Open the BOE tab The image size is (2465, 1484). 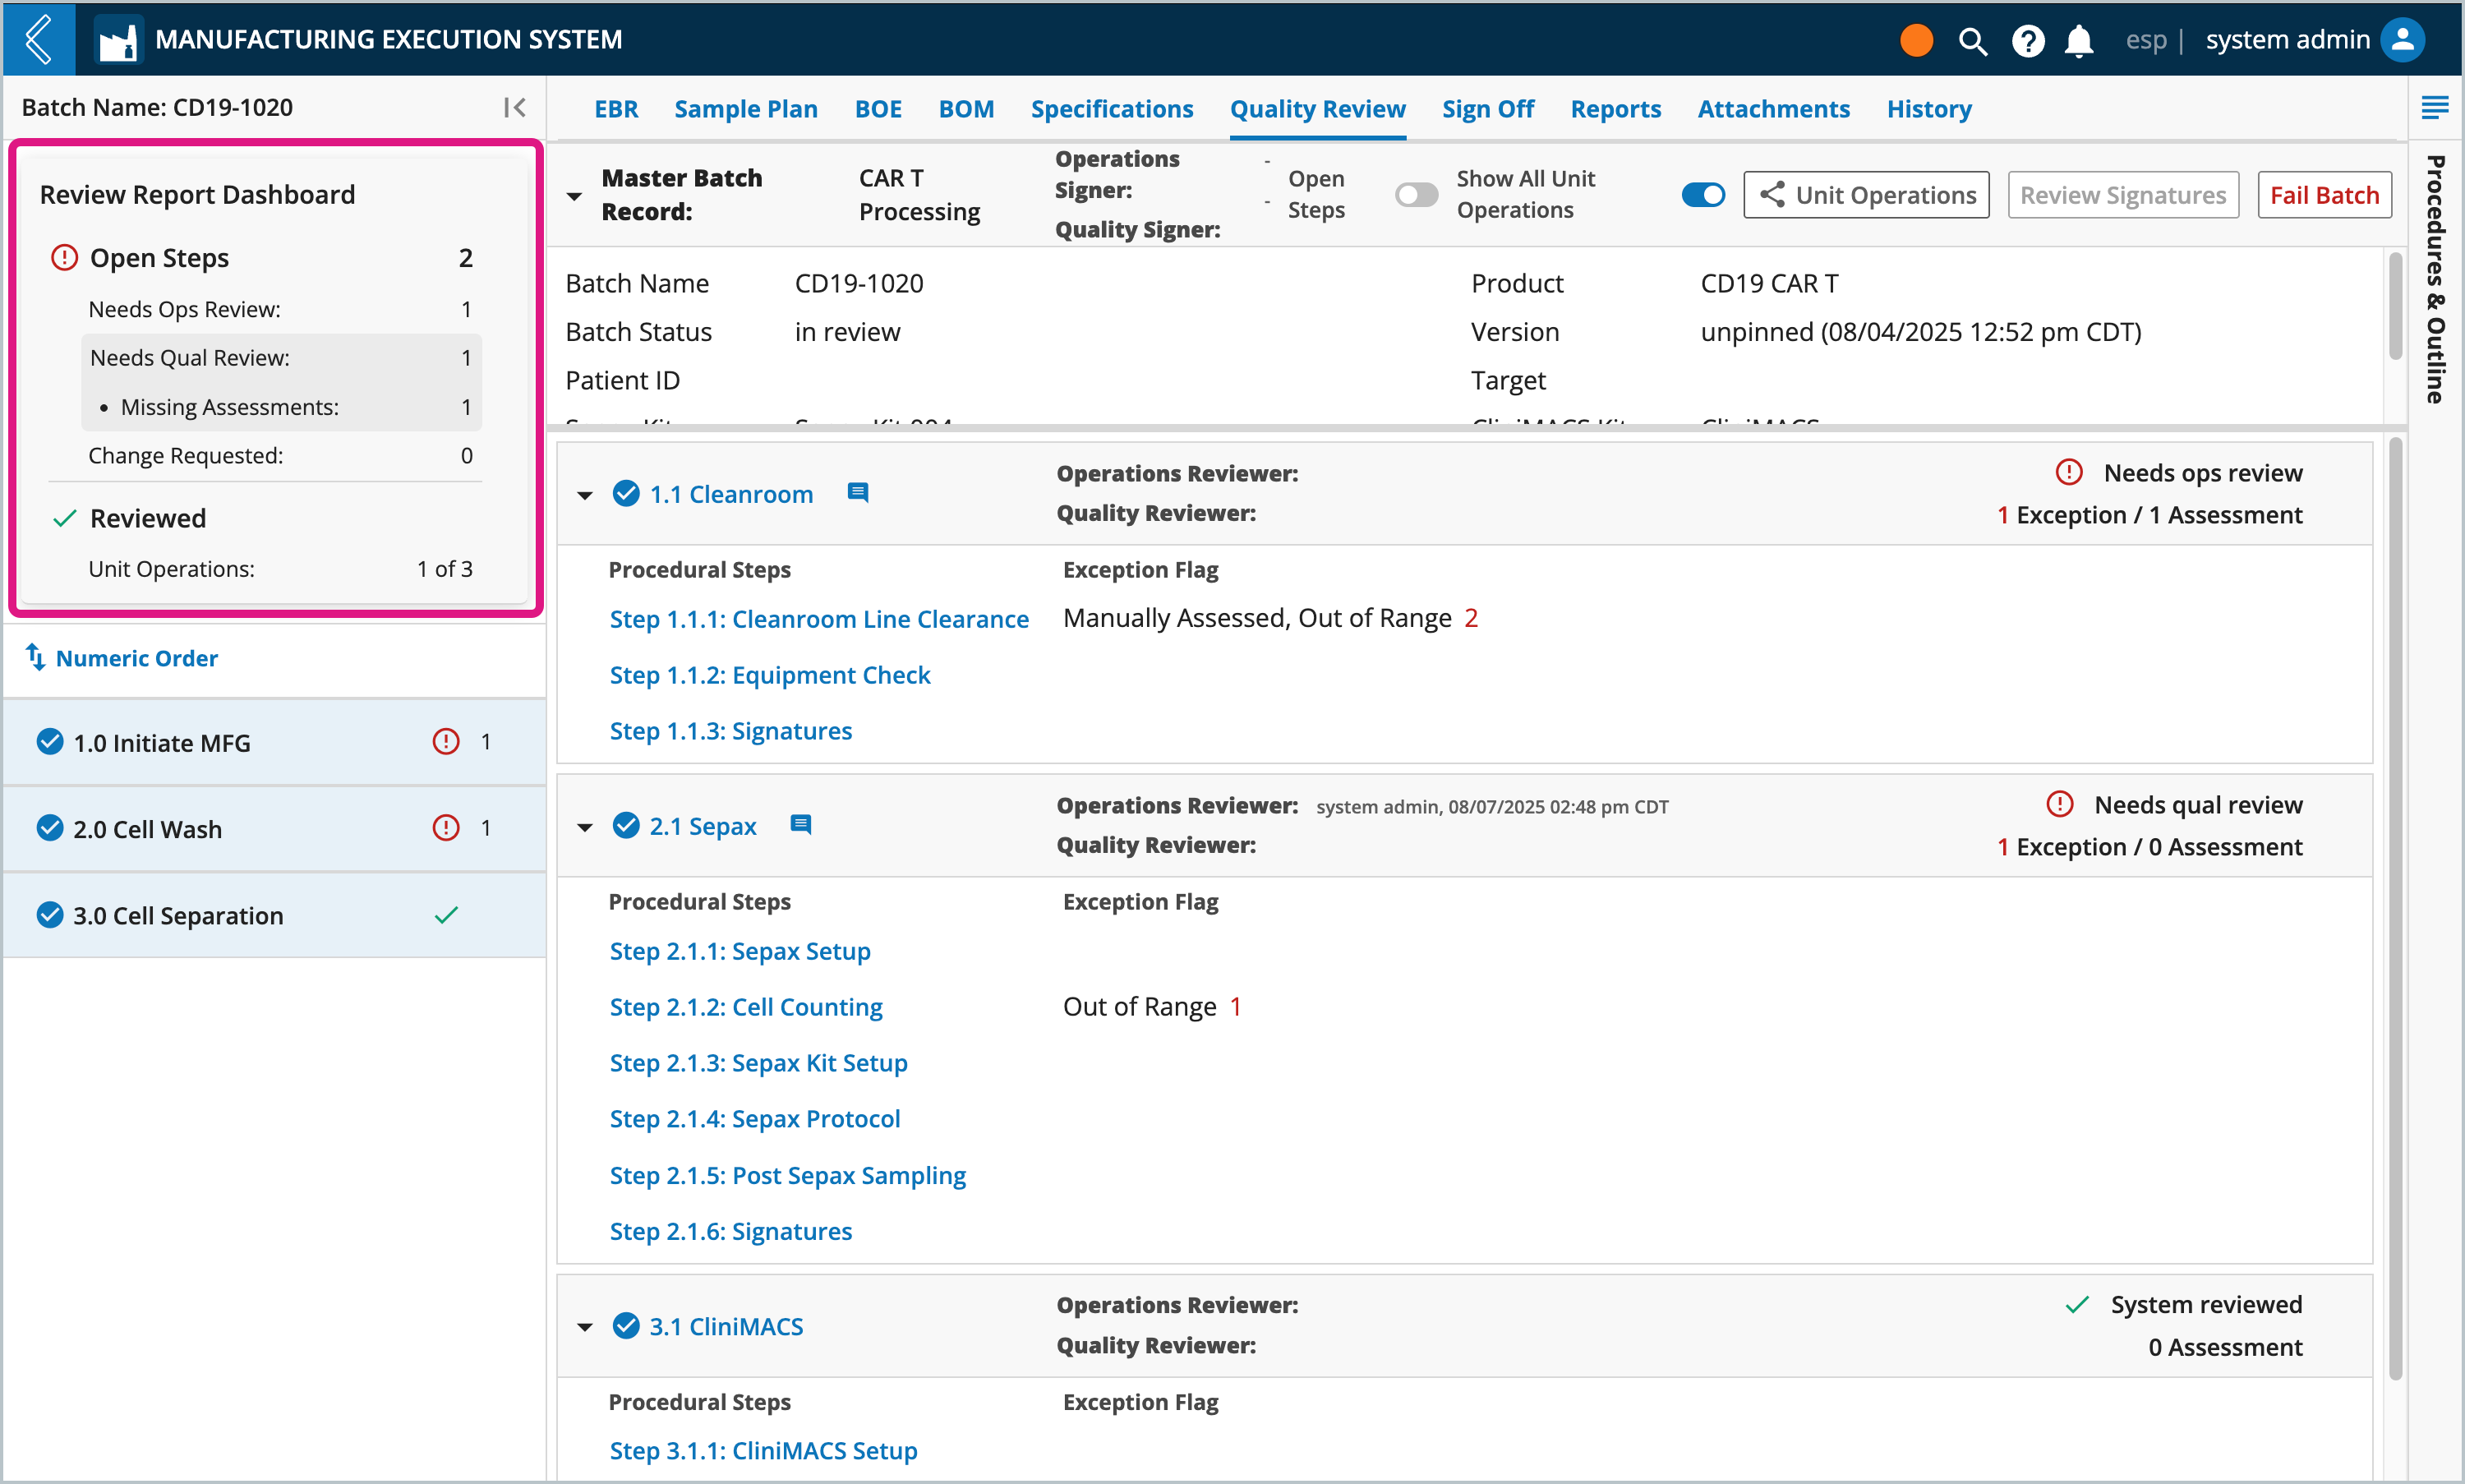coord(878,109)
